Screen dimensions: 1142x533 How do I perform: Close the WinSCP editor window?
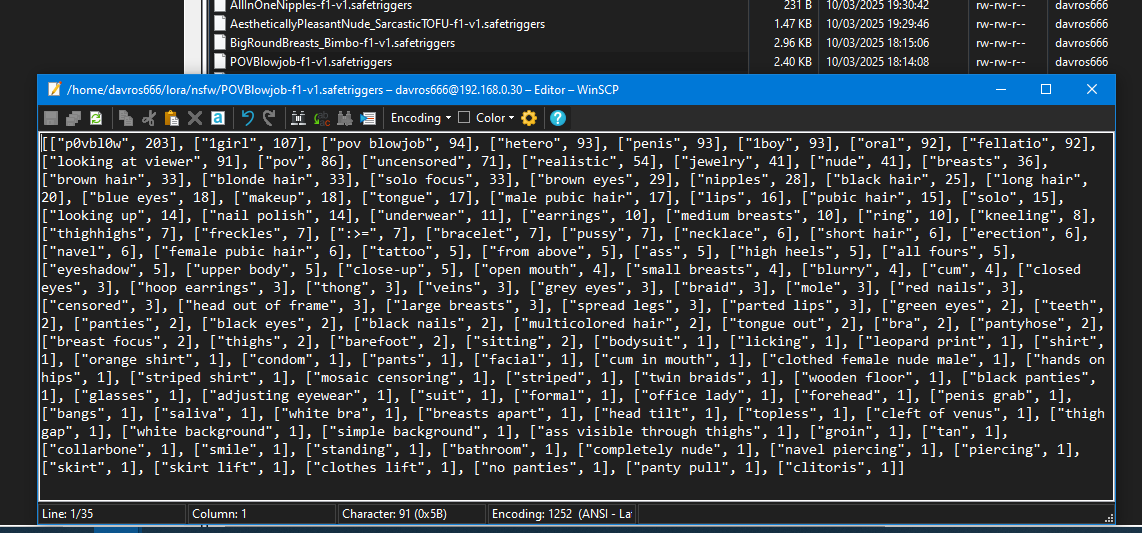pyautogui.click(x=1091, y=90)
